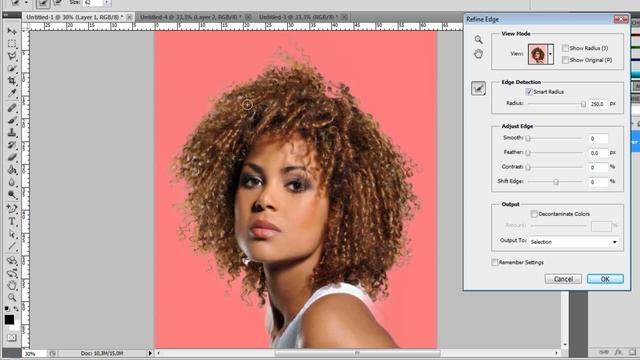Select the 3D Object Rotate tool
This screenshot has height=360, width=640.
tap(12, 260)
